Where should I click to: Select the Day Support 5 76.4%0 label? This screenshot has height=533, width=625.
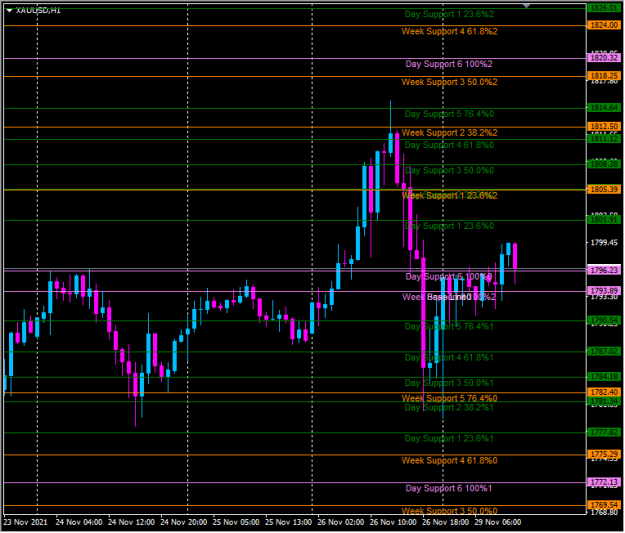pos(449,114)
